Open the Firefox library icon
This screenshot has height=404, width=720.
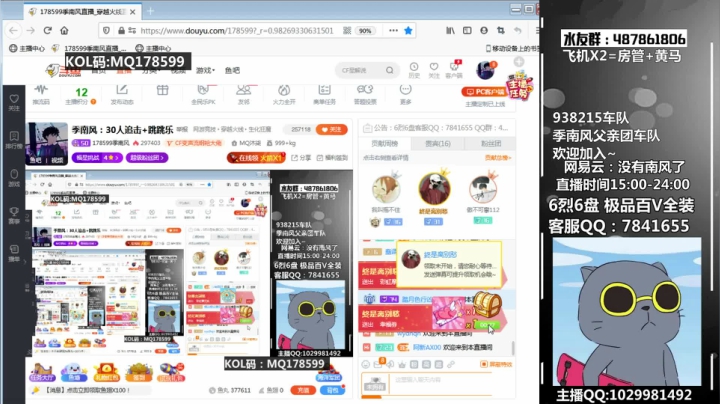pos(450,30)
